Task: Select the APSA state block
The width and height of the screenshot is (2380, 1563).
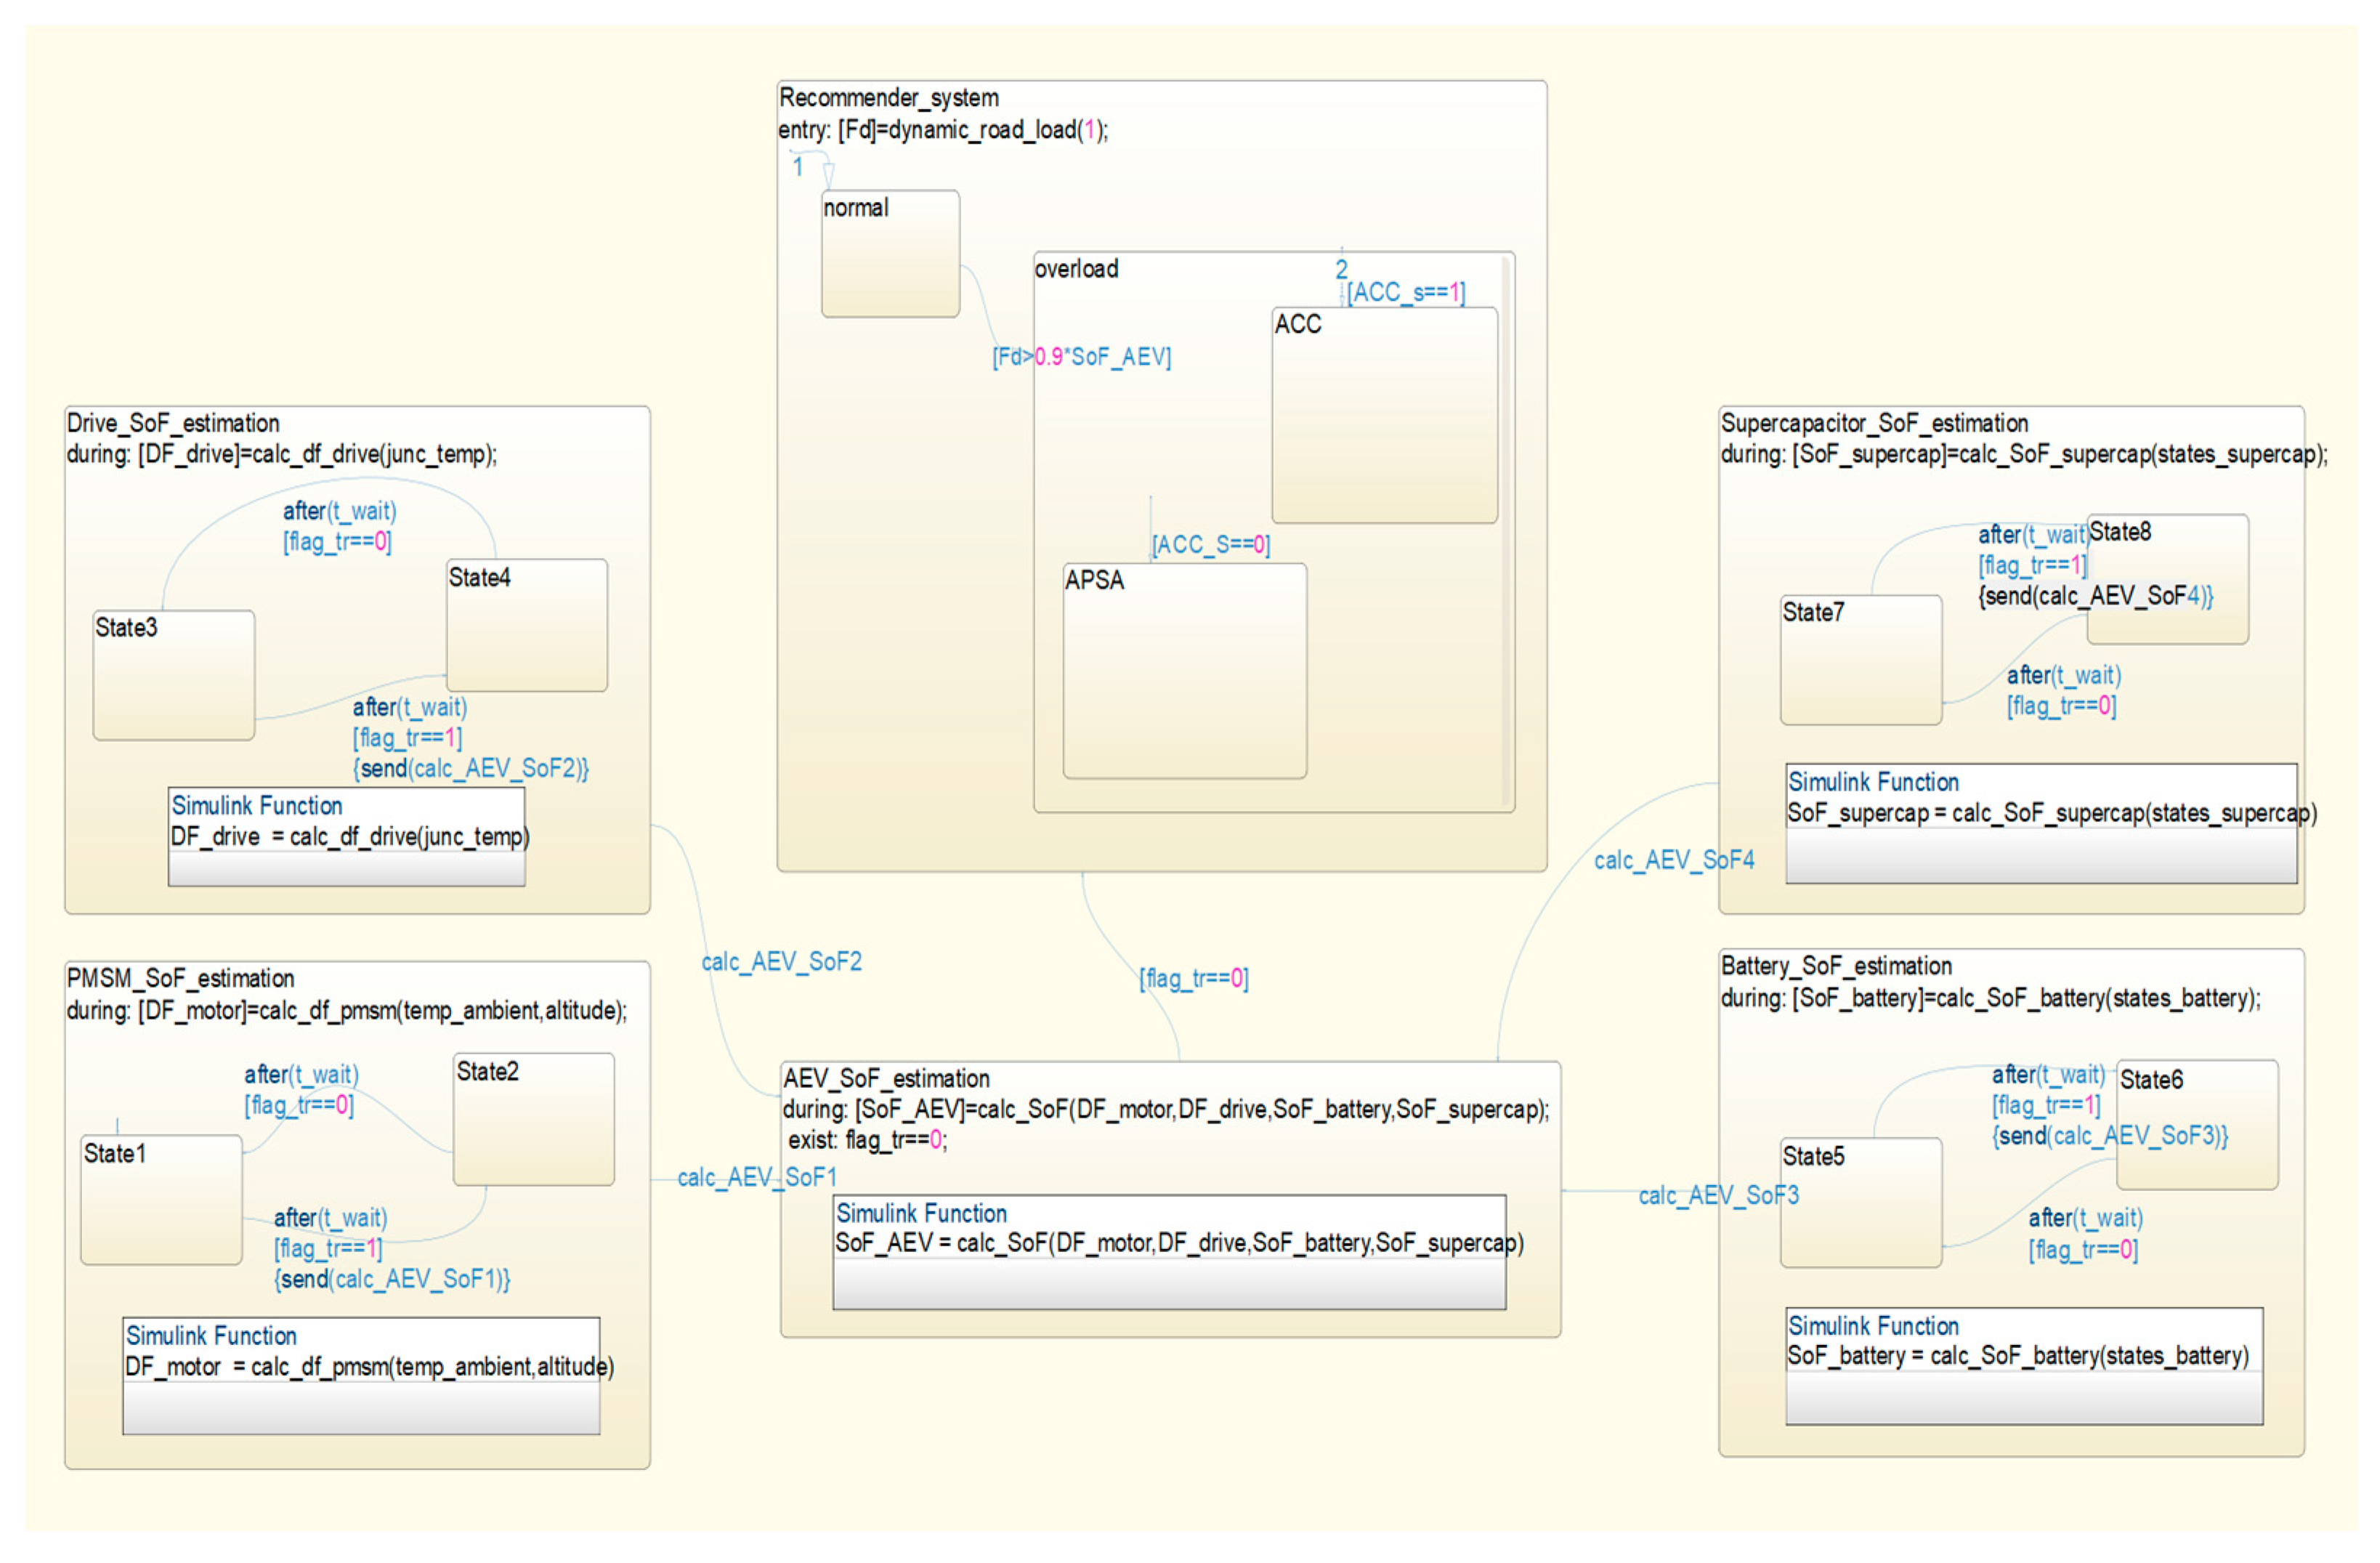Action: point(1184,672)
